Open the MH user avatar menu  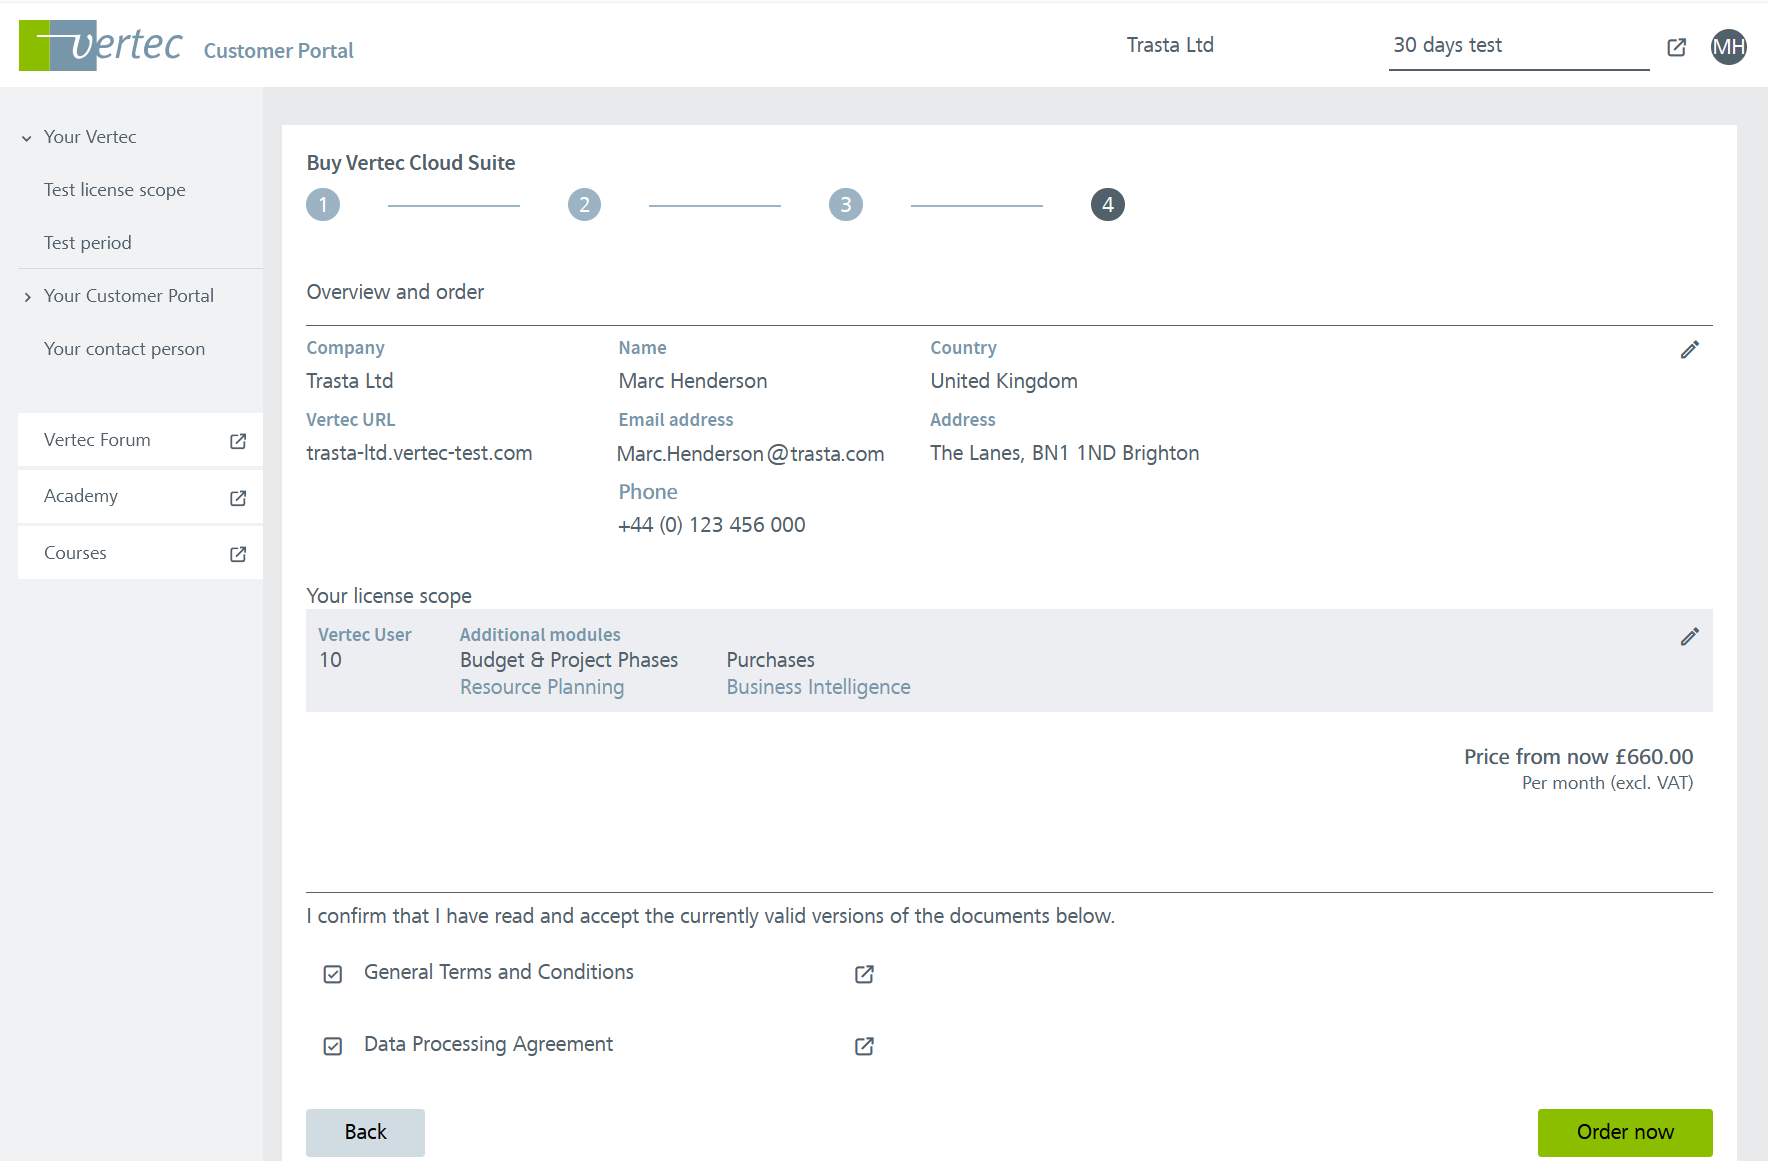(x=1728, y=47)
